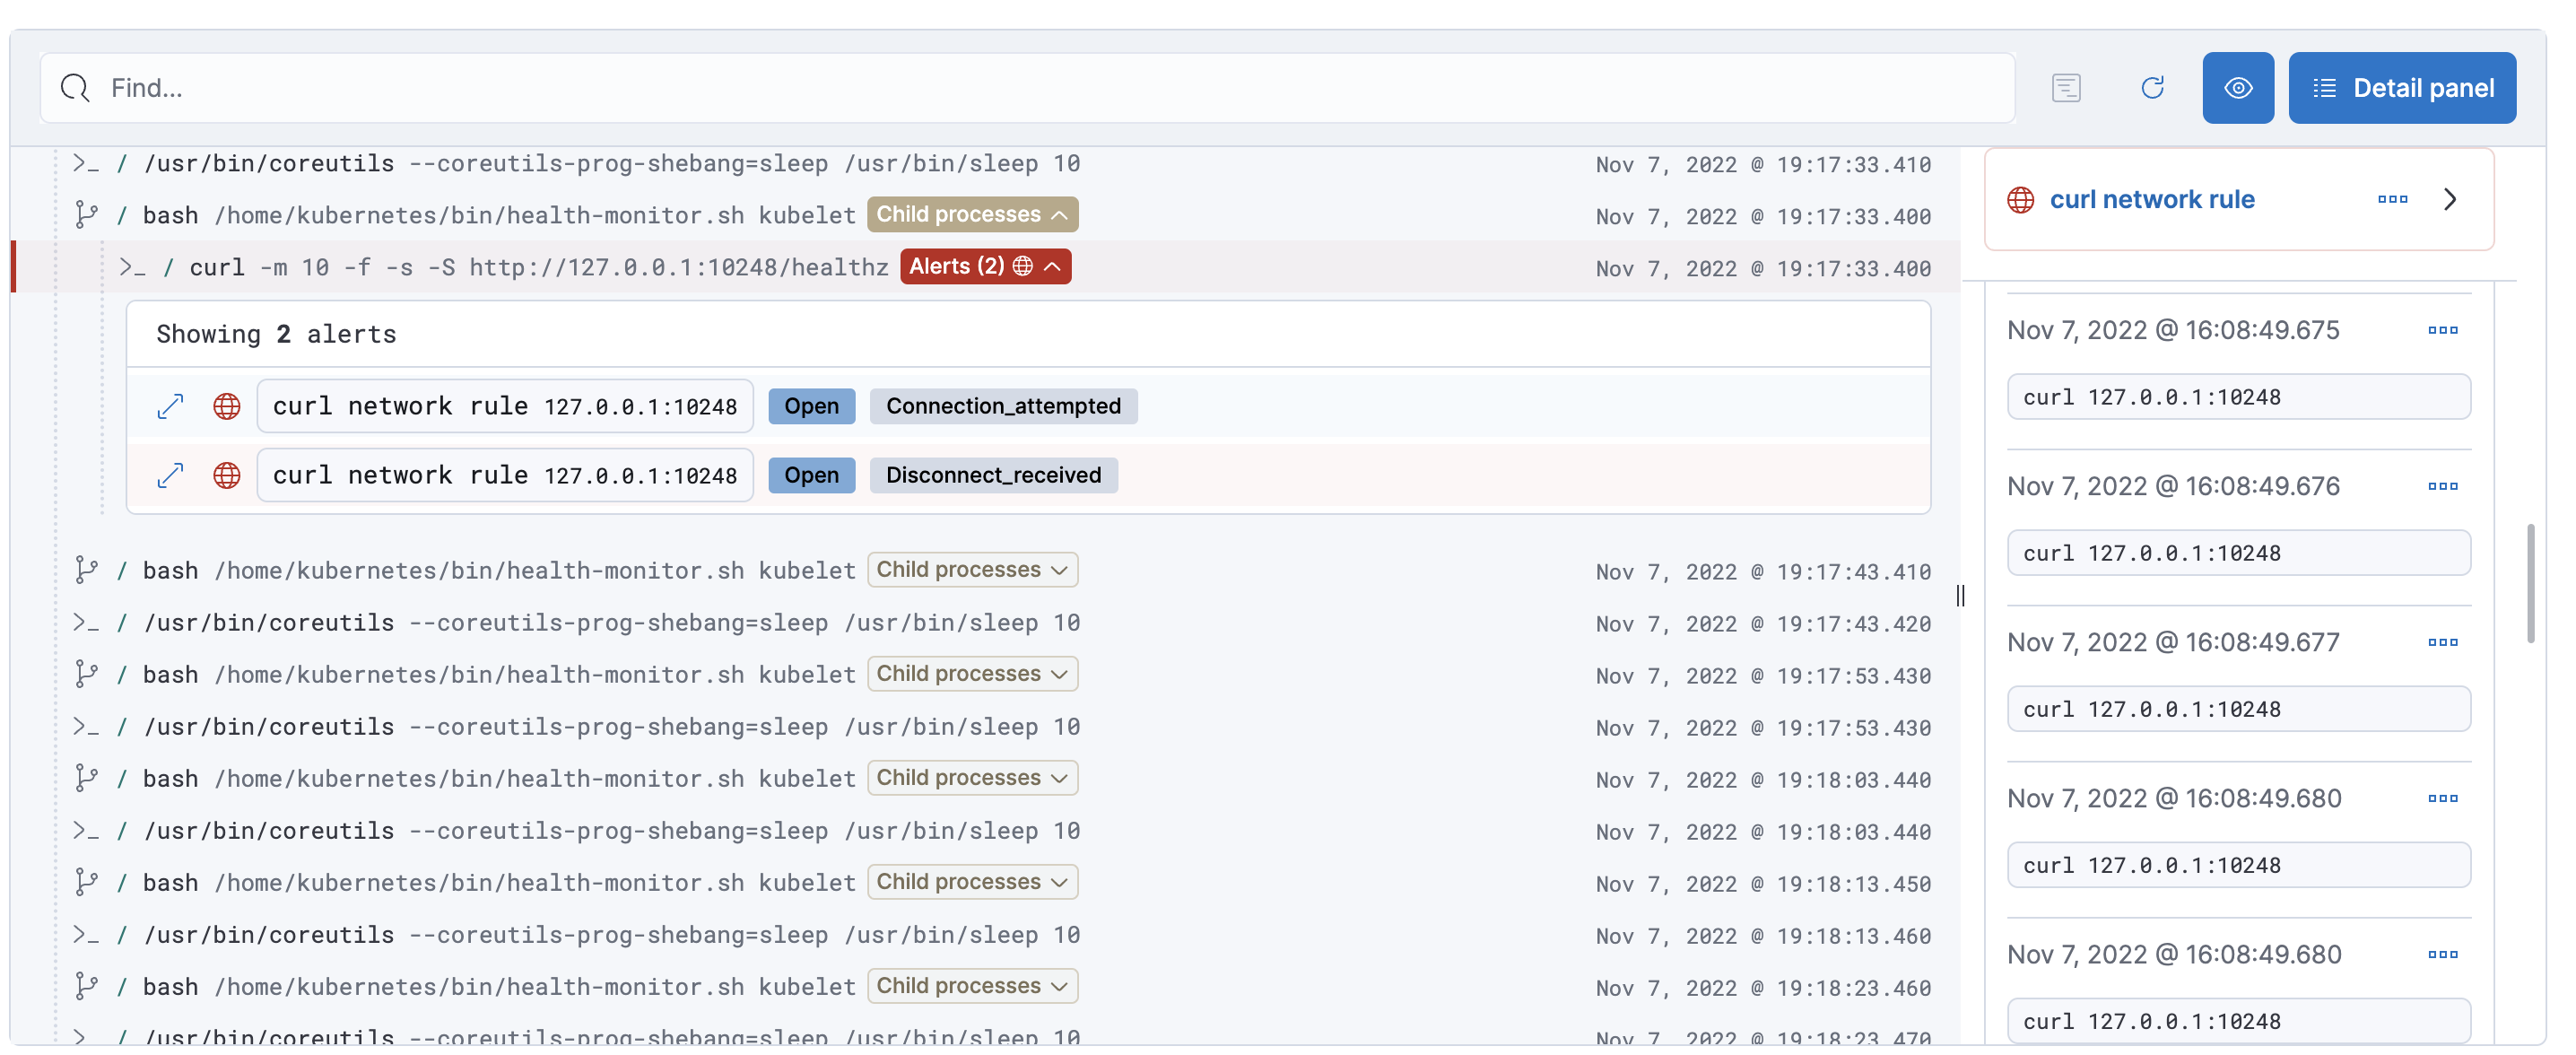Select Showing 2 alerts header text
Viewport: 2576px width, 1055px height.
(x=276, y=334)
